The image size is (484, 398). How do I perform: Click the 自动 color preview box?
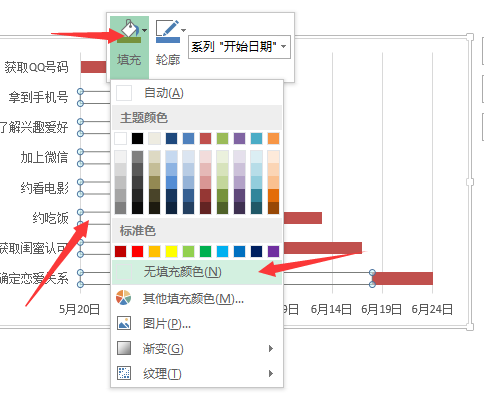(x=124, y=93)
